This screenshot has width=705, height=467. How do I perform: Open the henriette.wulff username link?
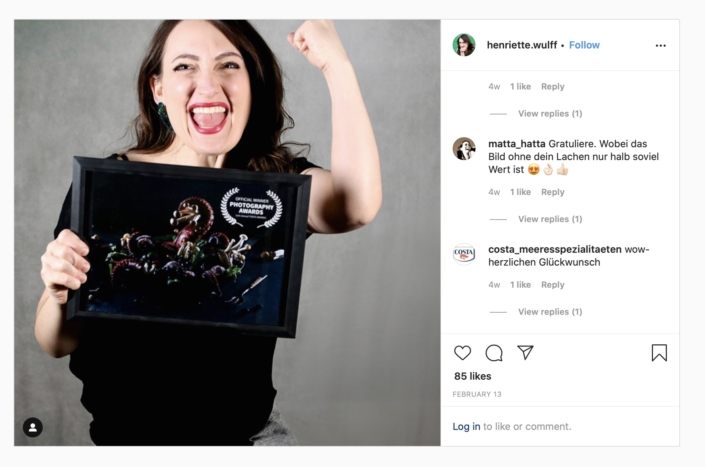pos(522,45)
